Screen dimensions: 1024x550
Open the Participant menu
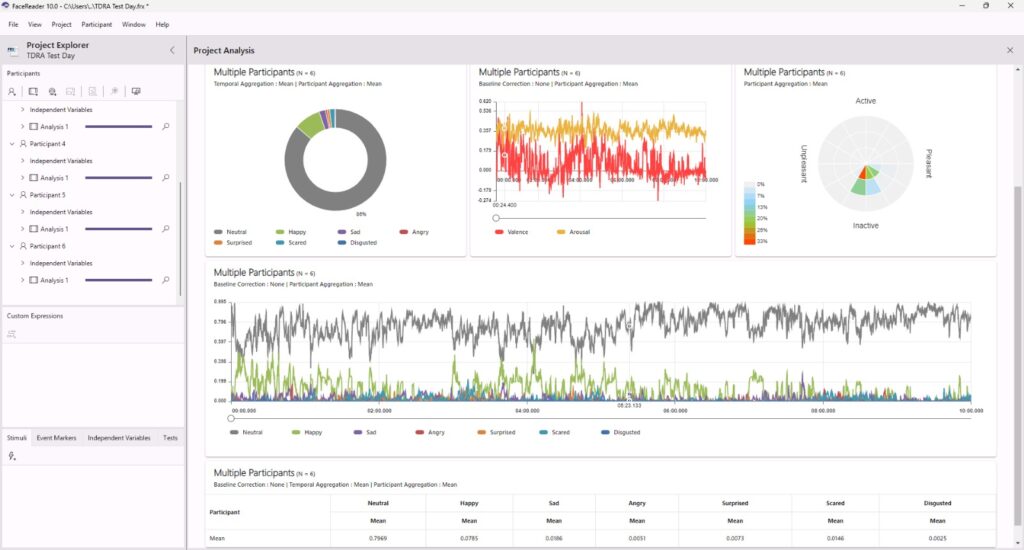tap(97, 24)
